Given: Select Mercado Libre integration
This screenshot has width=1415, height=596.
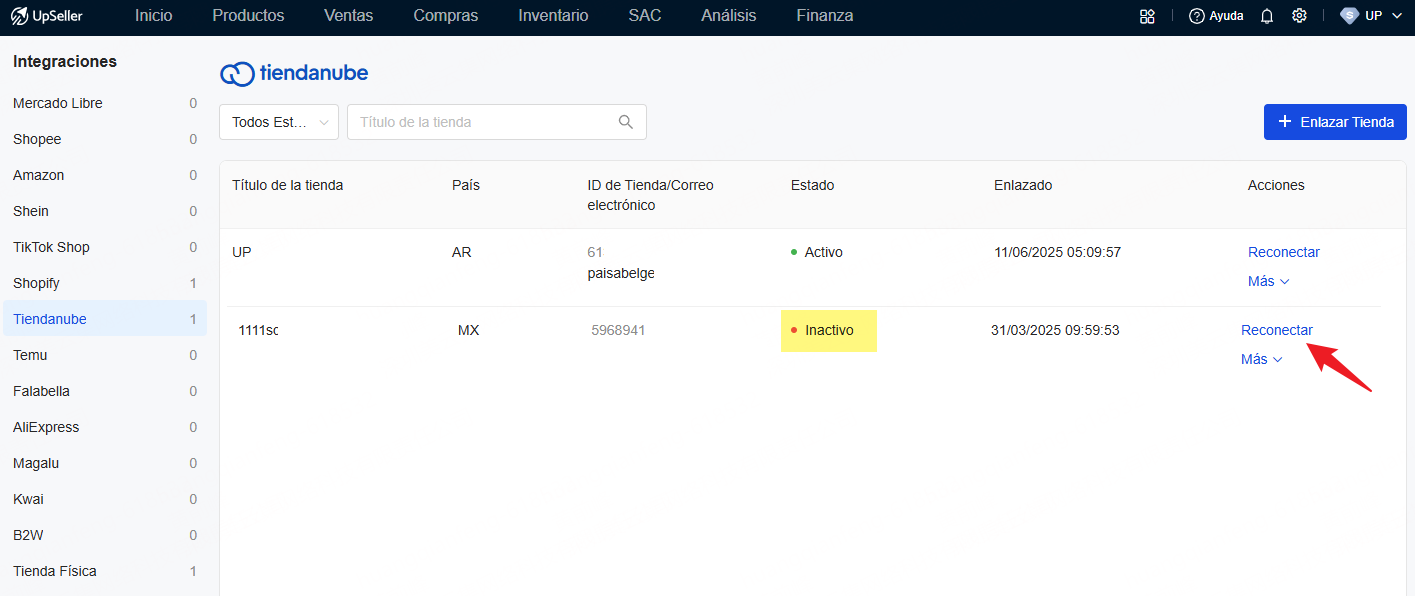Looking at the screenshot, I should pos(105,103).
